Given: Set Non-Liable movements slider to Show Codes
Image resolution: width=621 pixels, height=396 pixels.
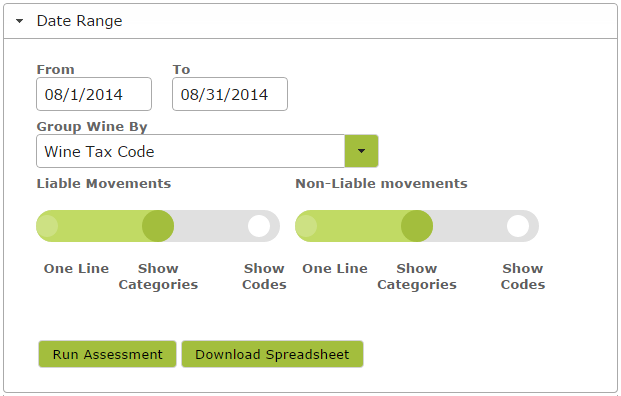Looking at the screenshot, I should (518, 226).
